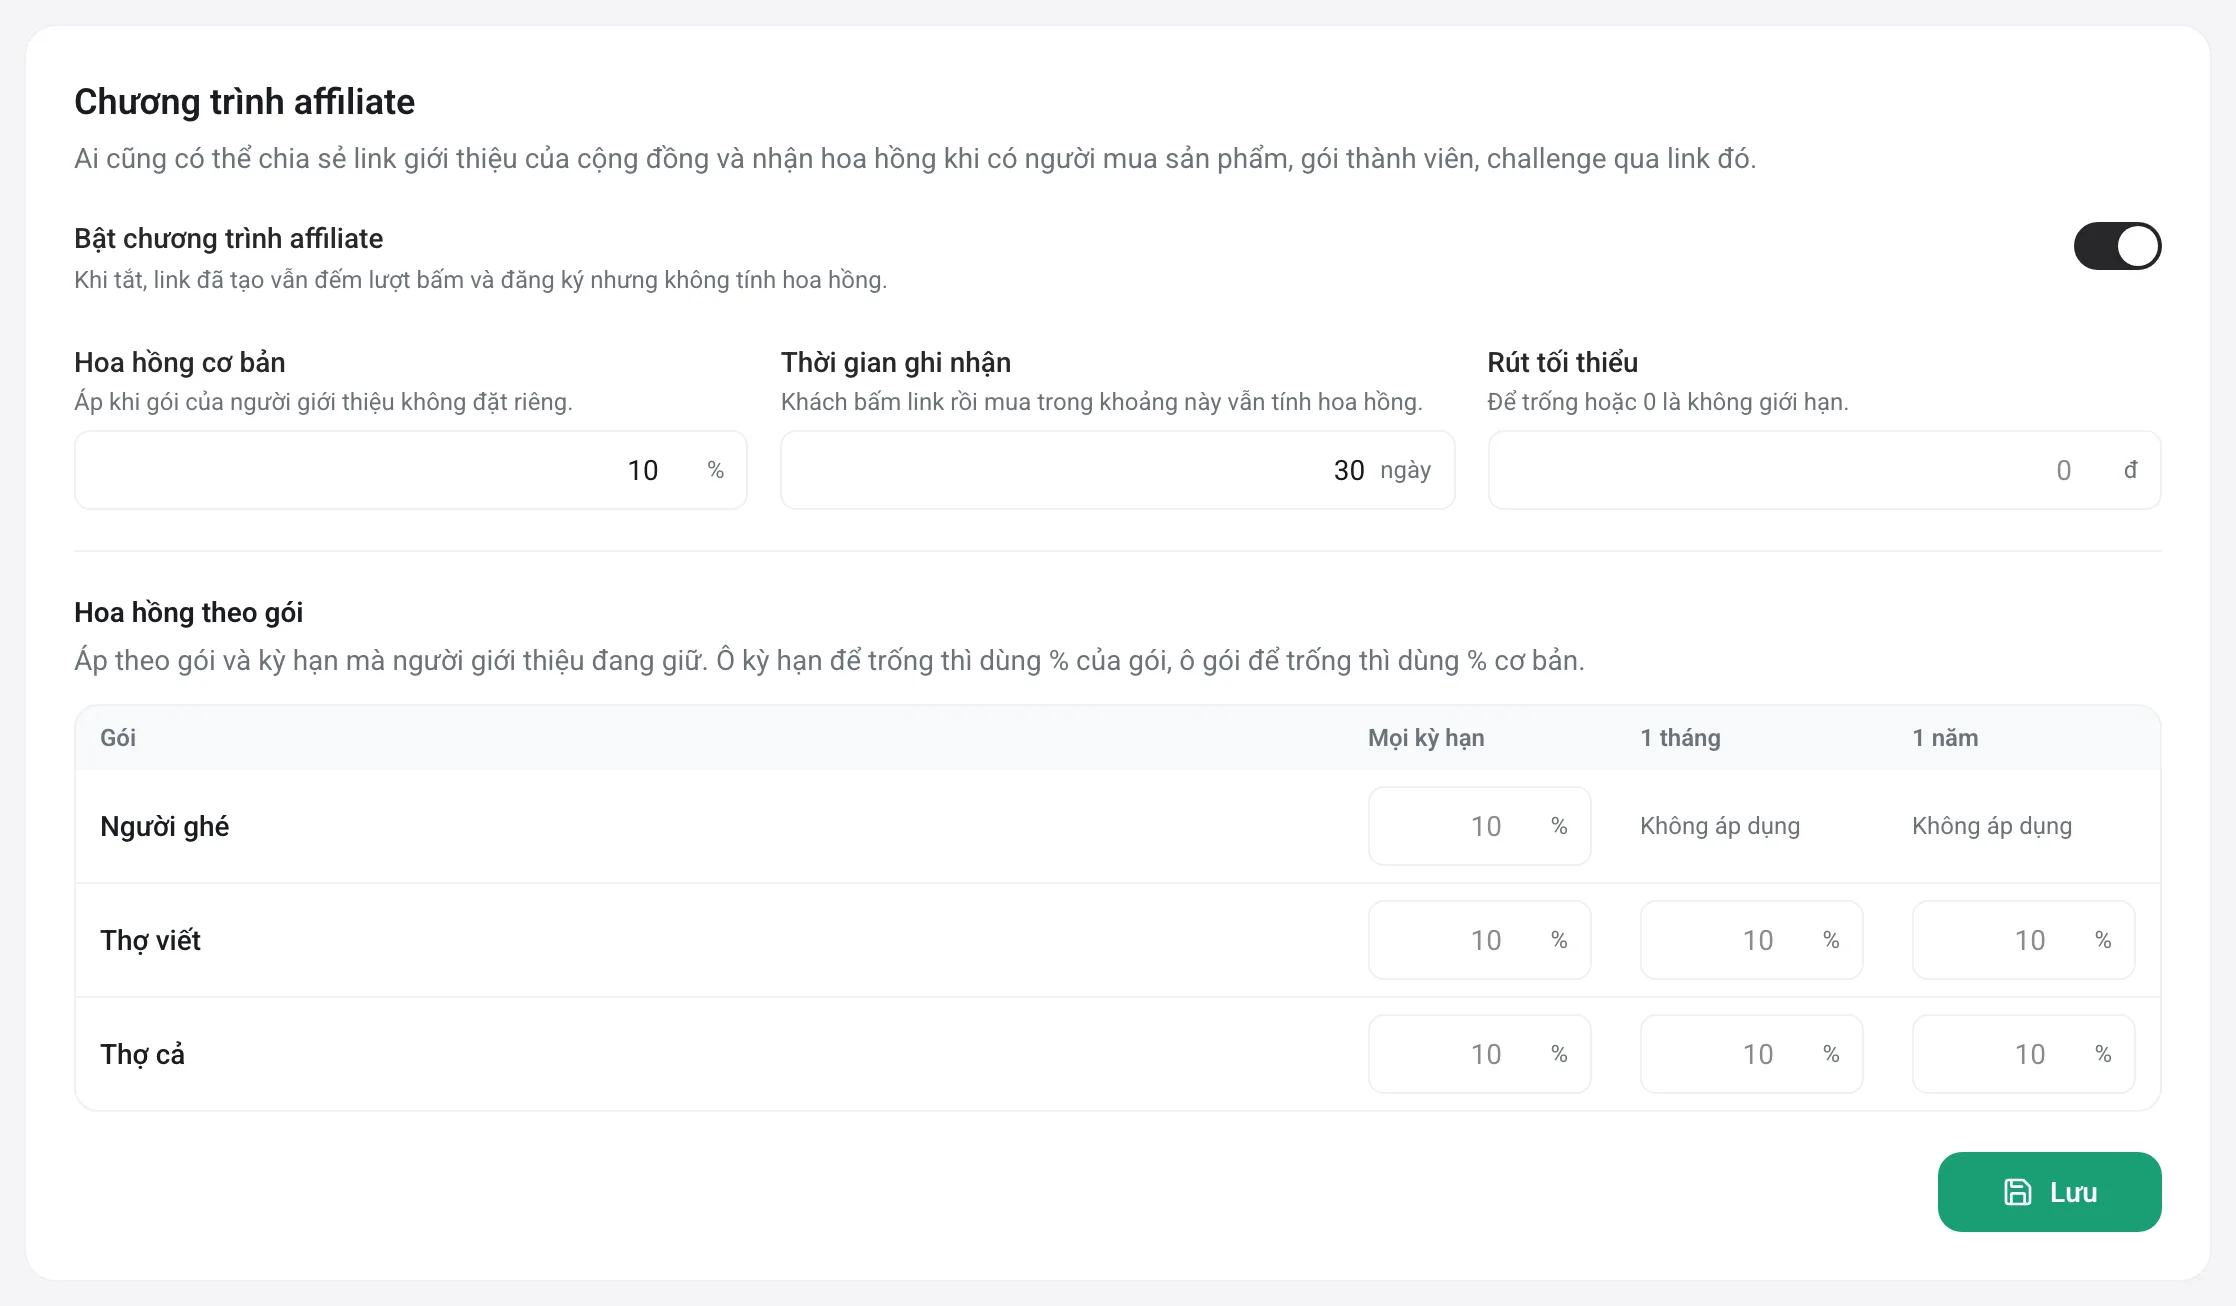
Task: Click Thợ cả 1 năm percent field
Action: tap(2023, 1054)
